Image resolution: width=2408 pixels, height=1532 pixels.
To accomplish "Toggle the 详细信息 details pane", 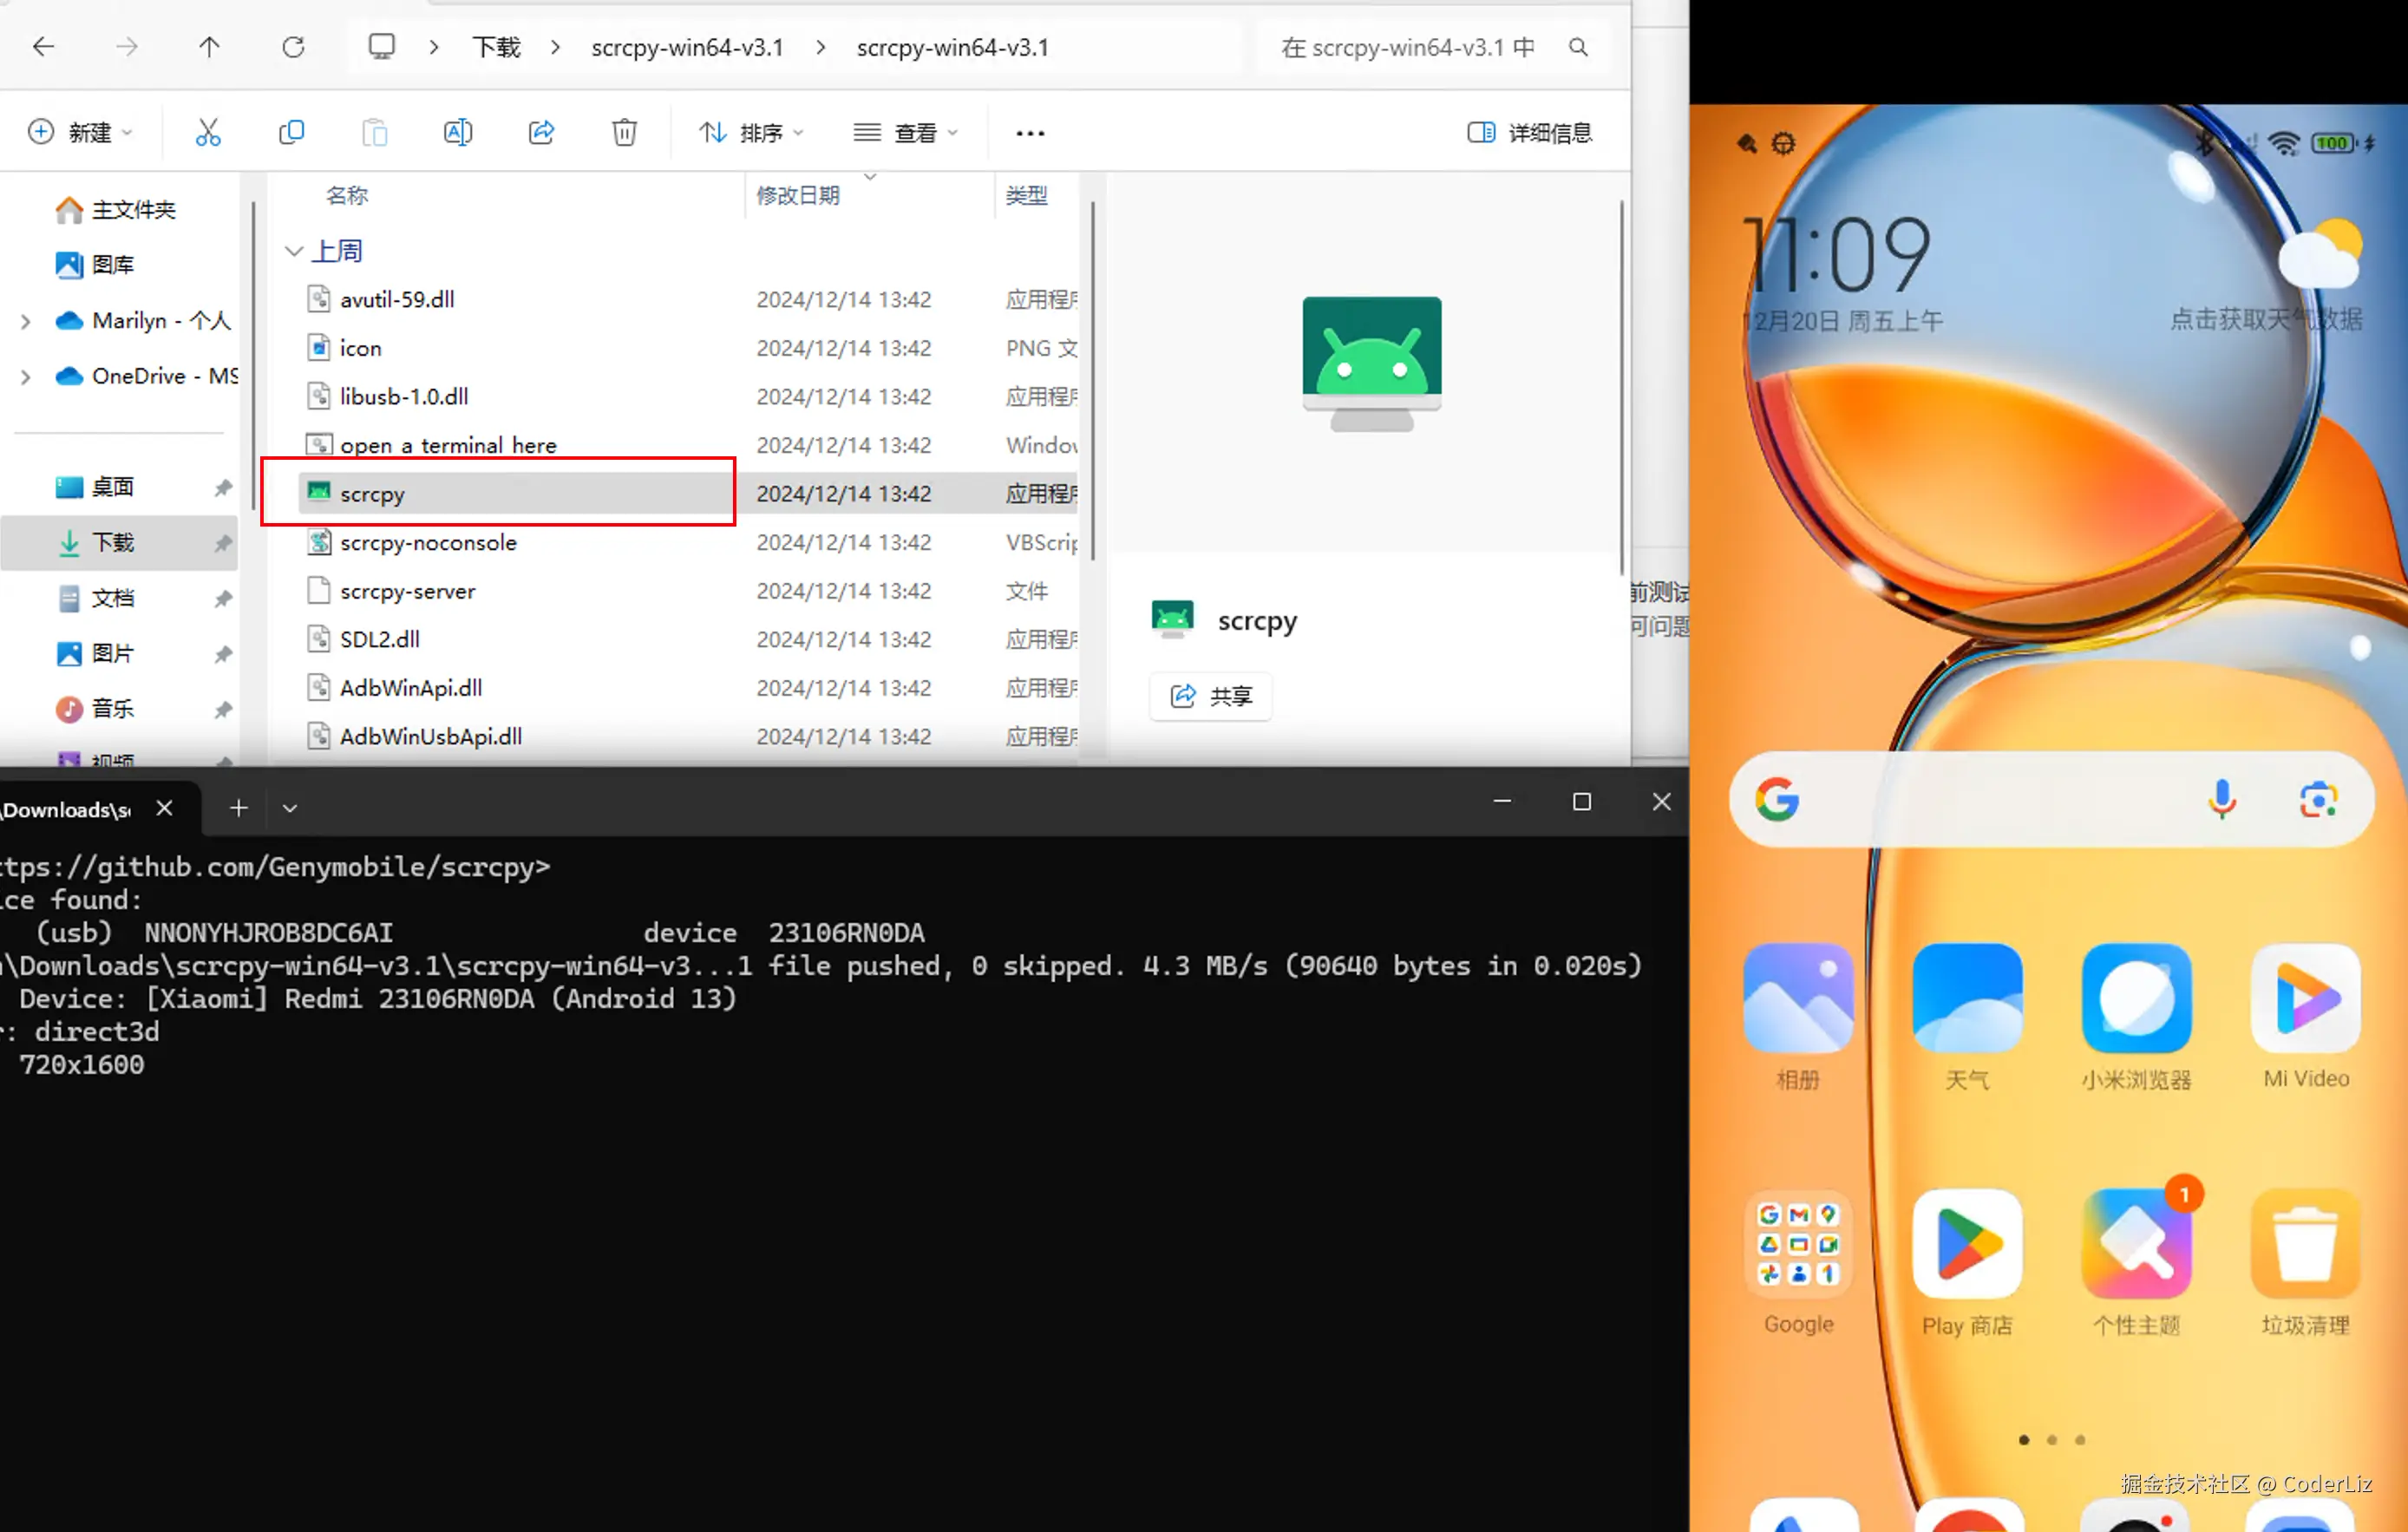I will pos(1529,132).
